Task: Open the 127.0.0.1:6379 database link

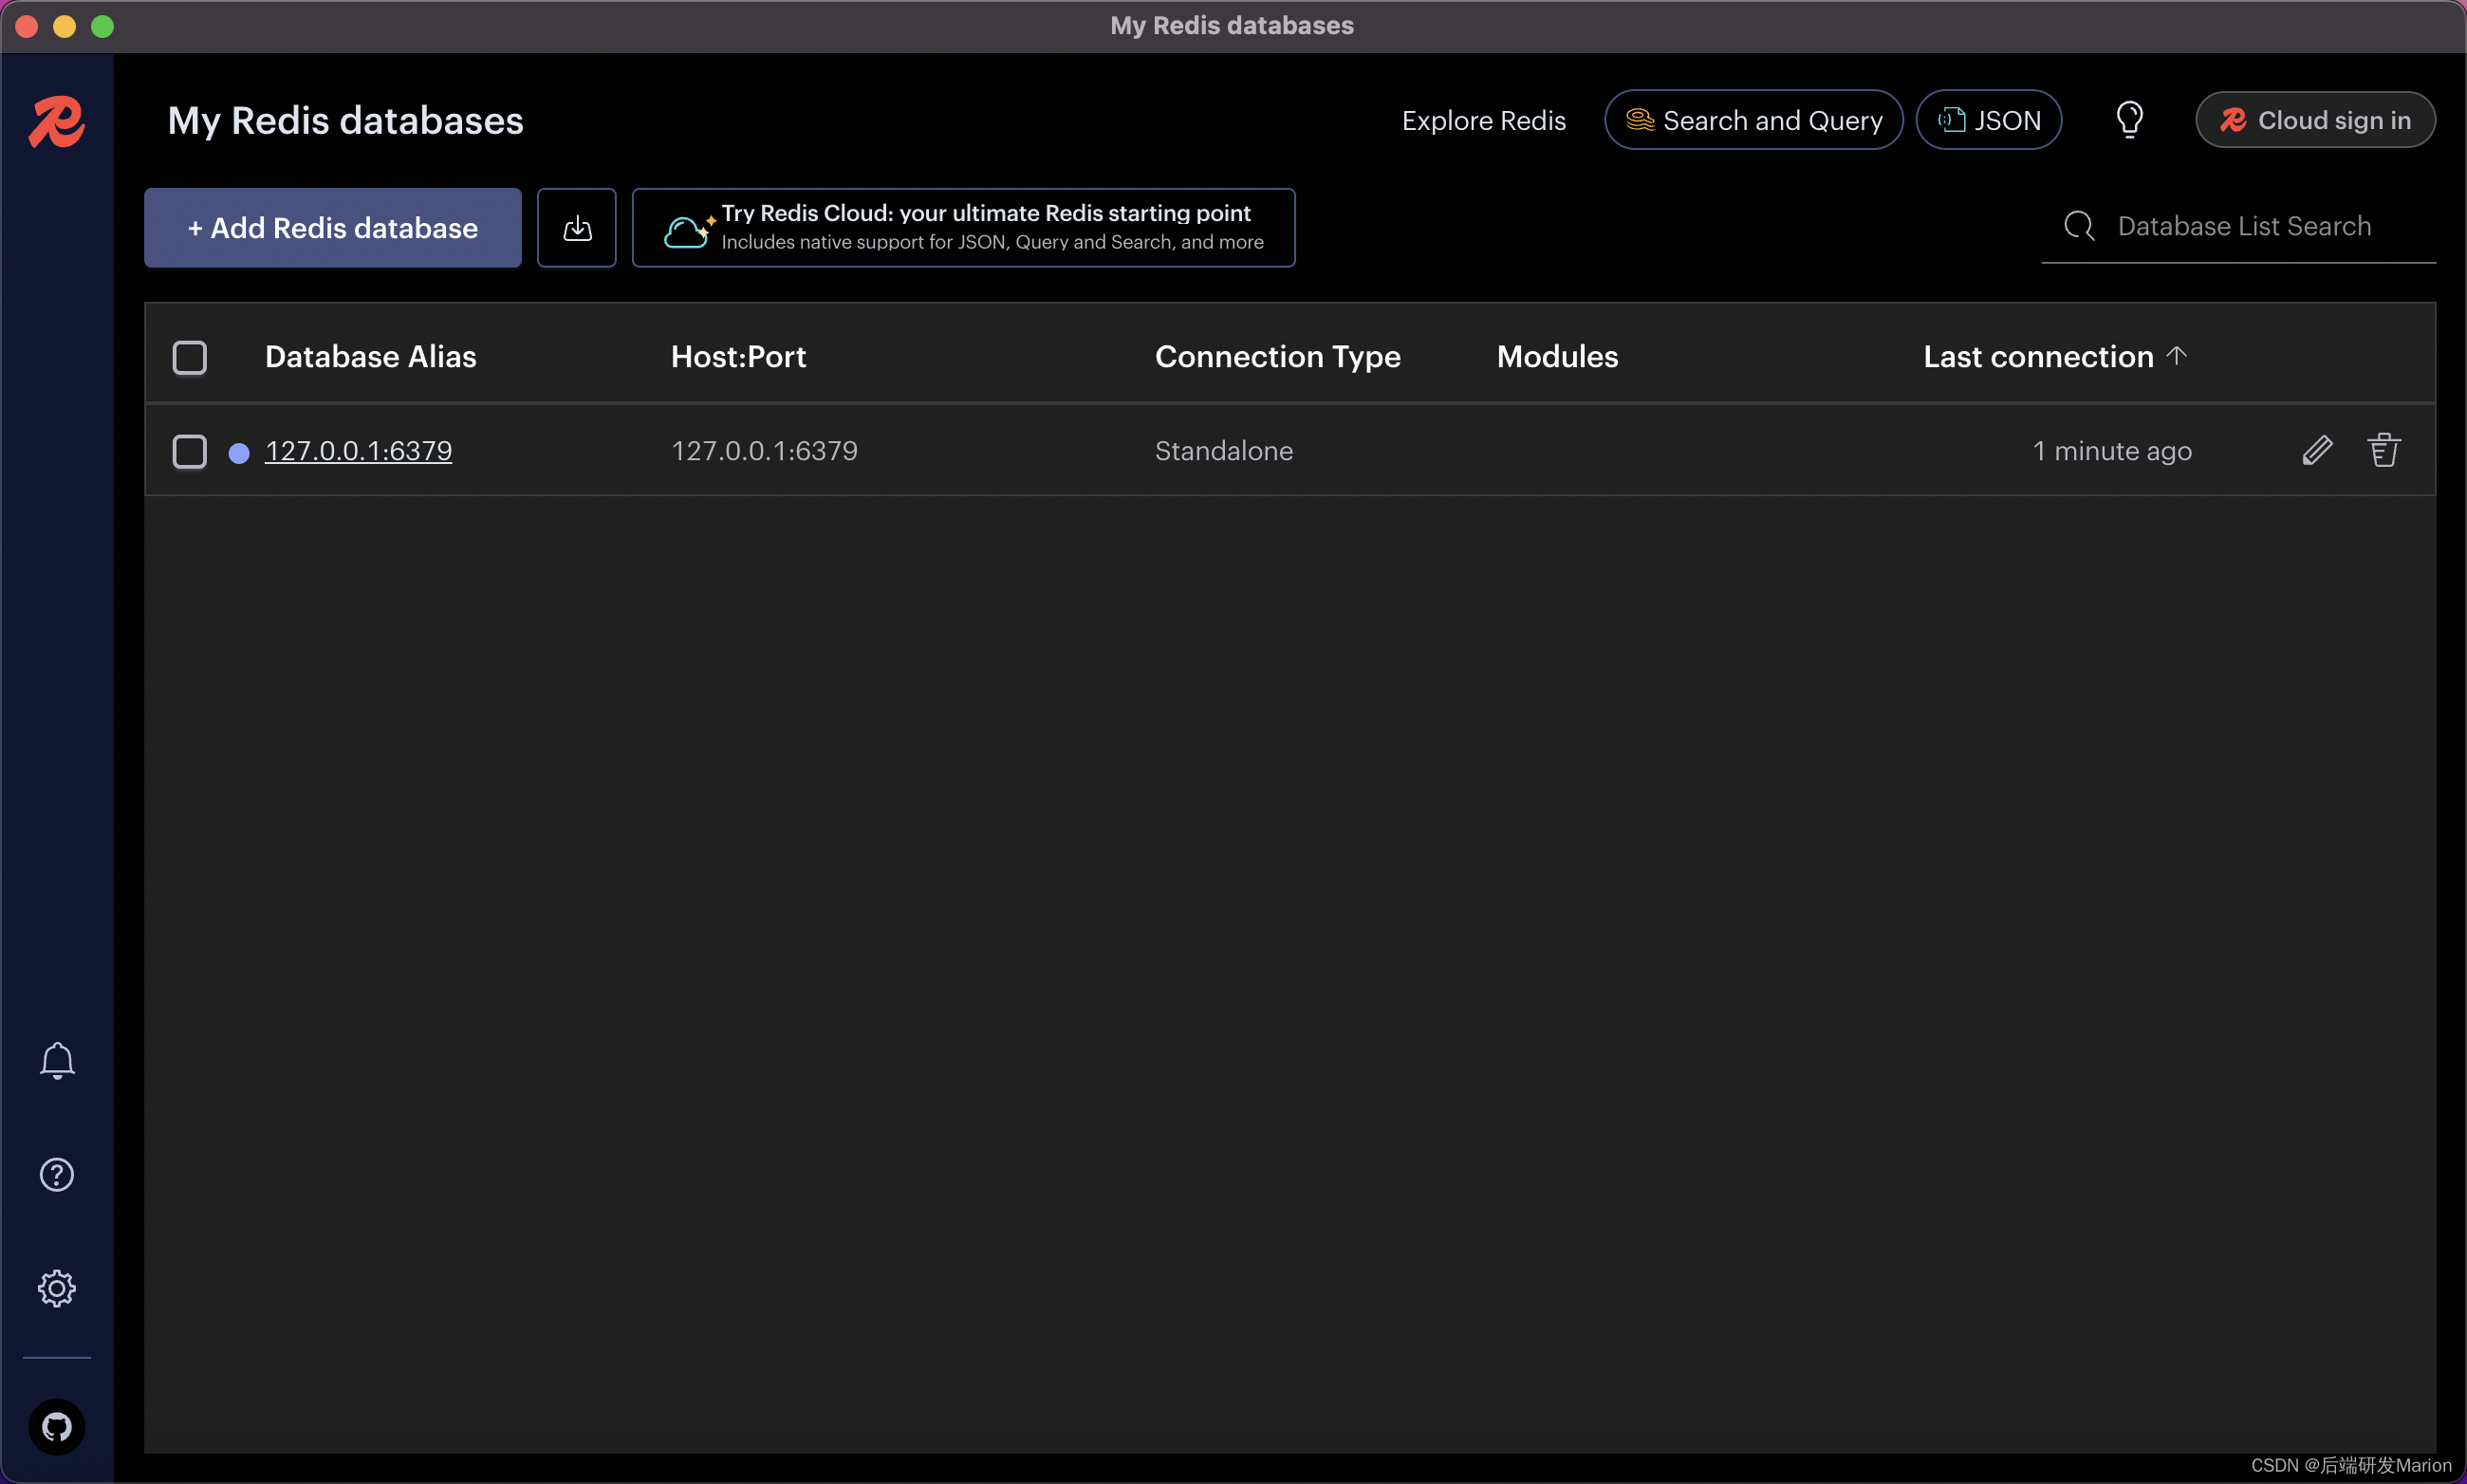Action: (358, 451)
